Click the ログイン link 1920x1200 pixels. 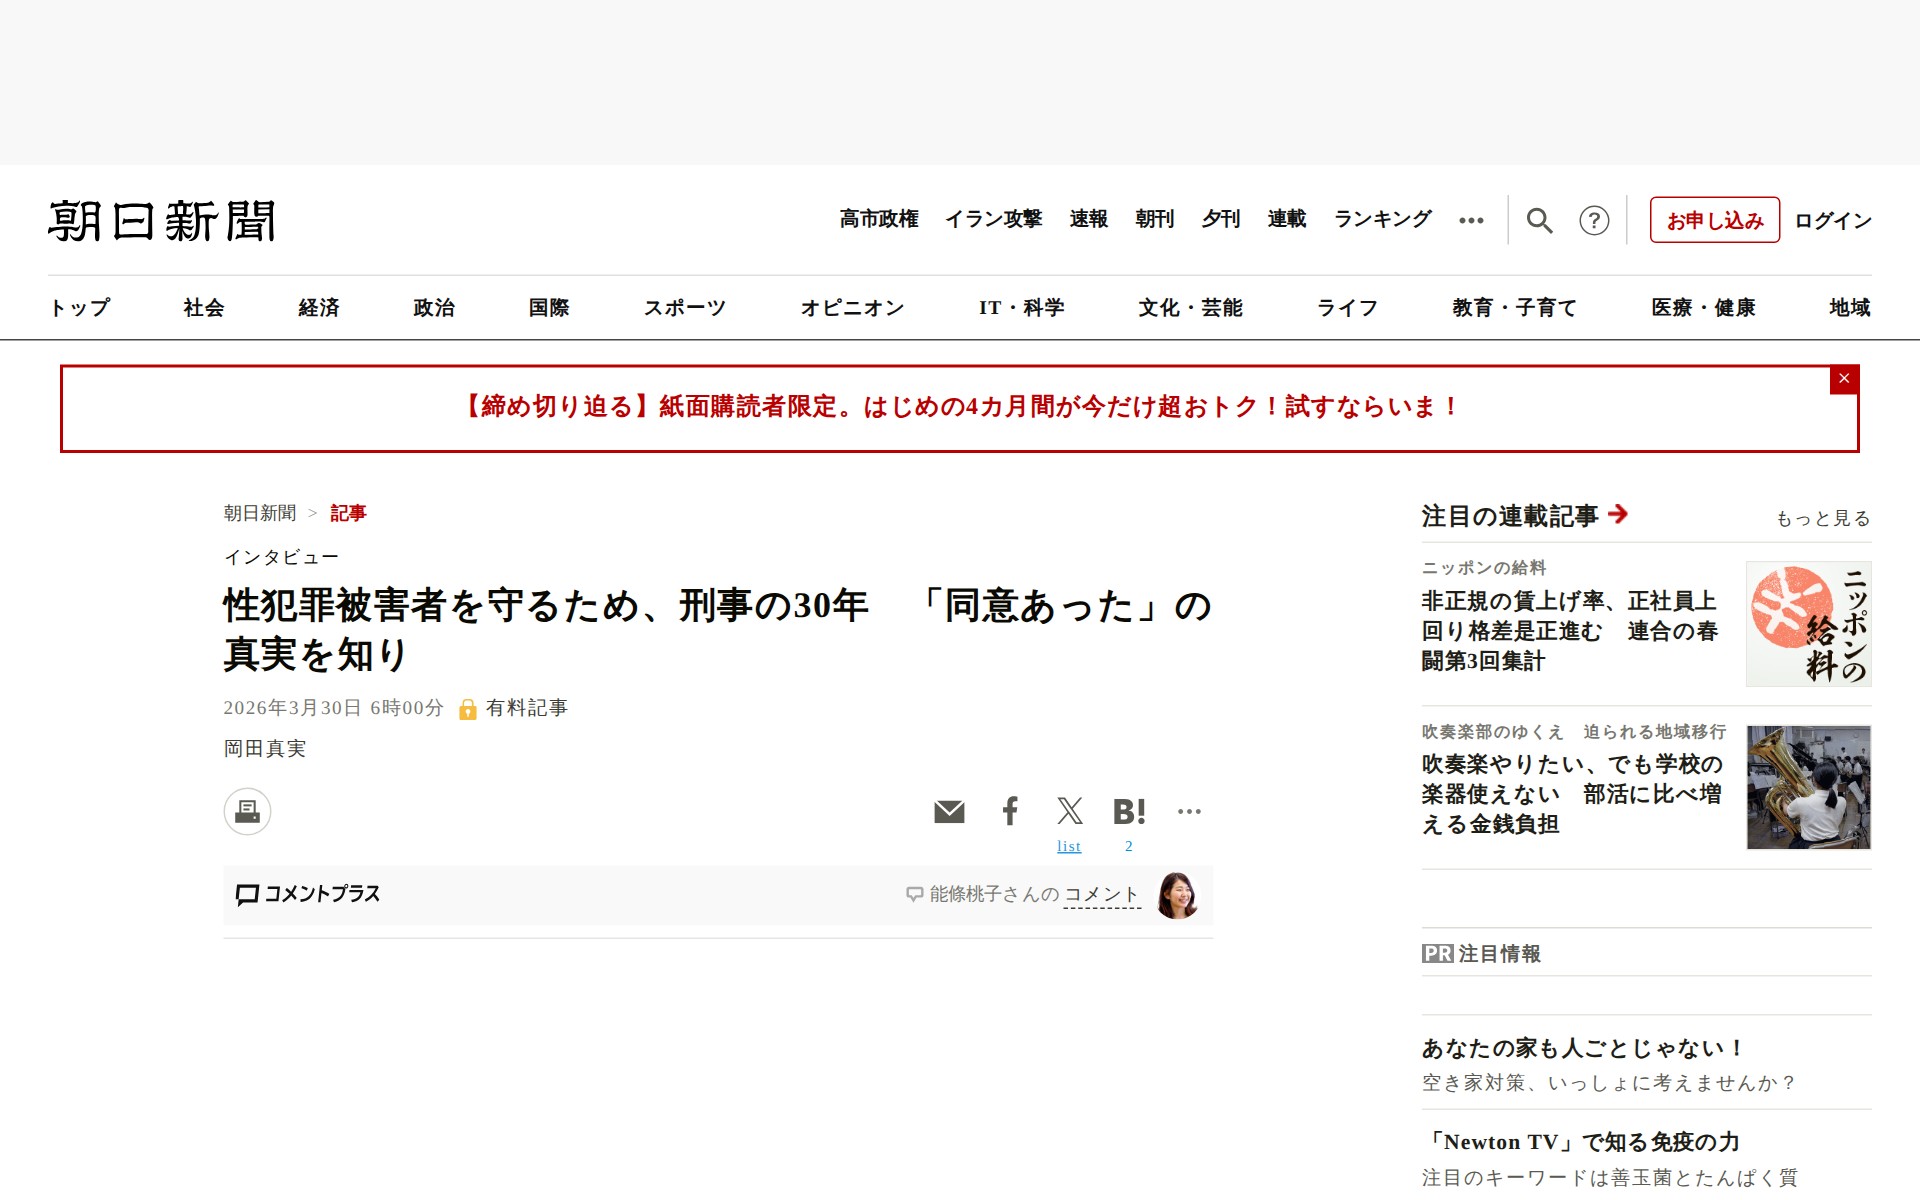point(1832,220)
